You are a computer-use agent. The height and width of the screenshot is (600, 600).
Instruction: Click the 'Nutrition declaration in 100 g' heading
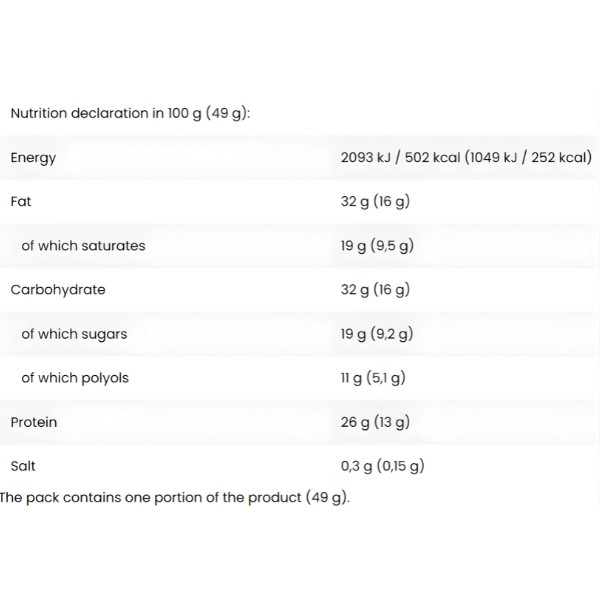(106, 113)
